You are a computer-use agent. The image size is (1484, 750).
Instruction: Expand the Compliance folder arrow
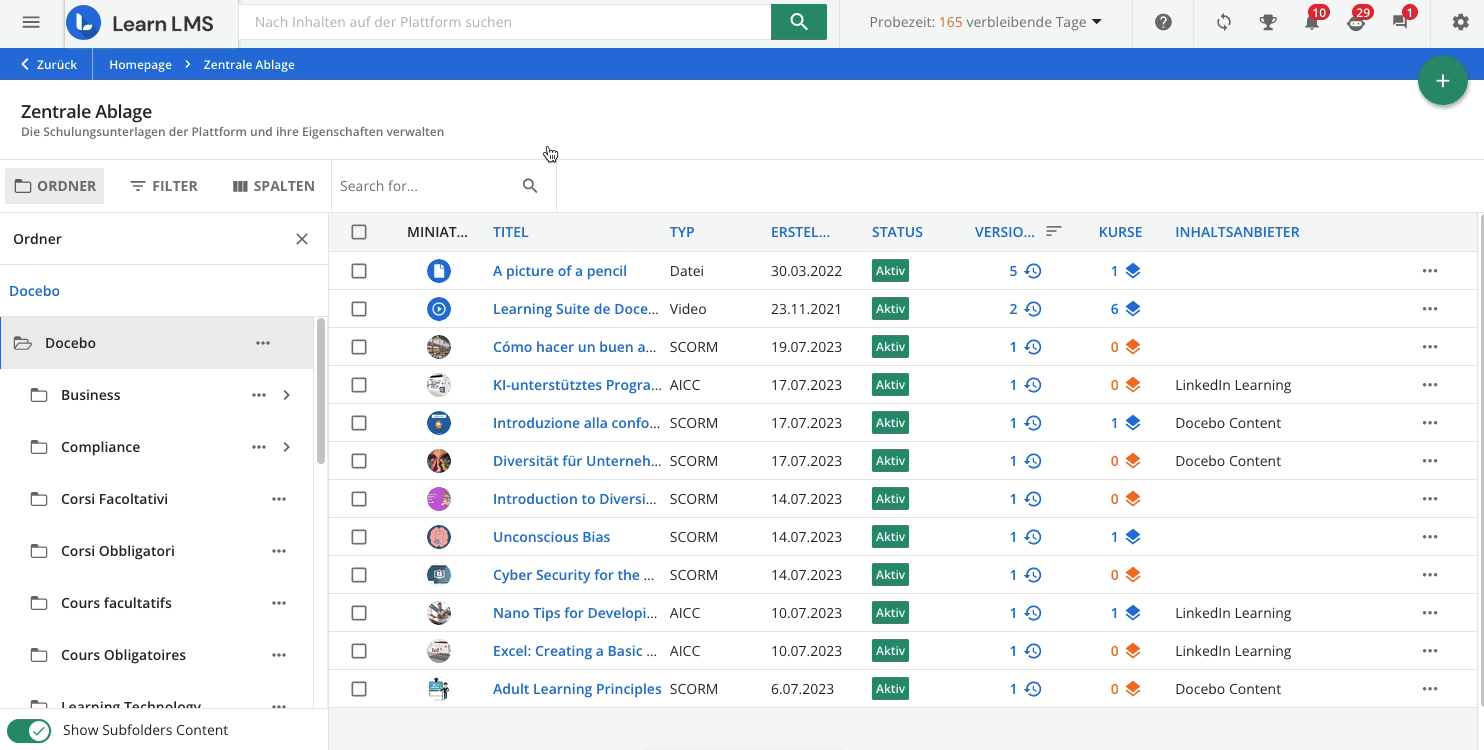point(287,447)
